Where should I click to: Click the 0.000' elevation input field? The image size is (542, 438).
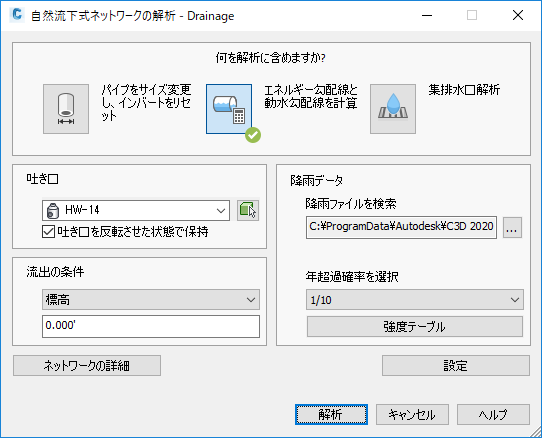point(151,326)
